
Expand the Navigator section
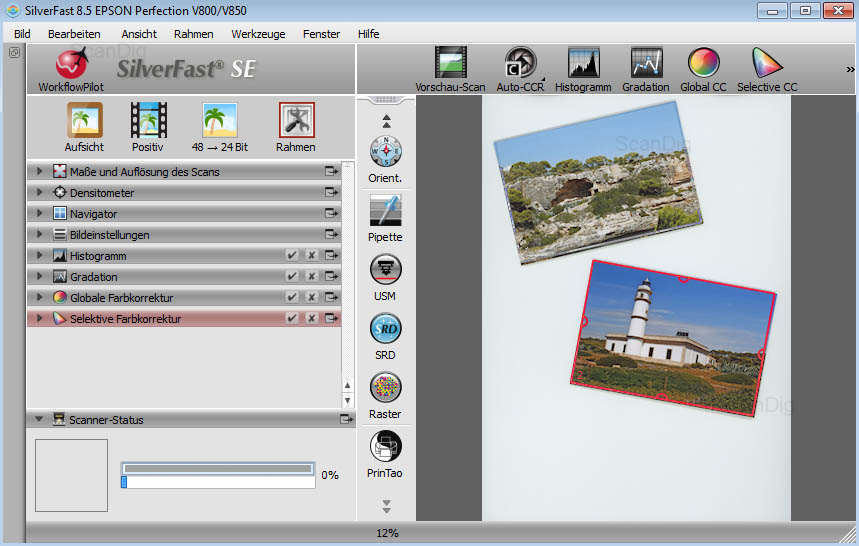coord(39,213)
